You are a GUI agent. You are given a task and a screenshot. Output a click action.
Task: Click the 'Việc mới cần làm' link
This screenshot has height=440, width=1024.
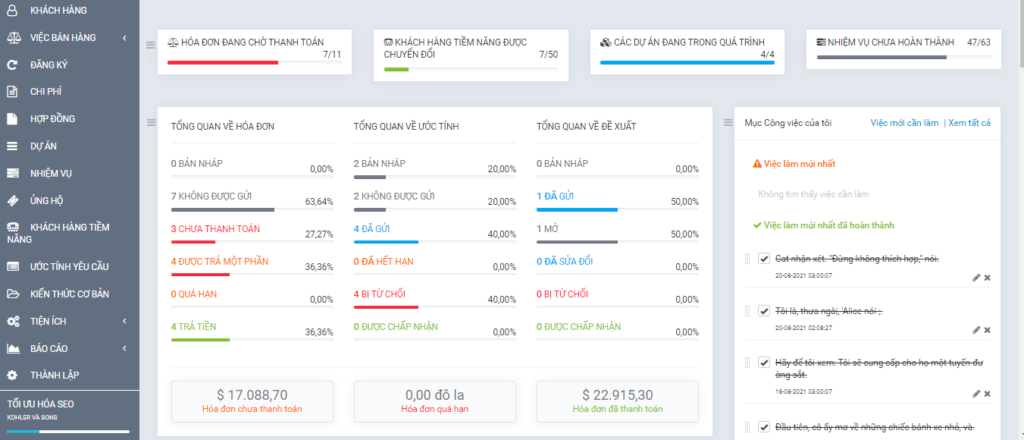click(x=904, y=123)
